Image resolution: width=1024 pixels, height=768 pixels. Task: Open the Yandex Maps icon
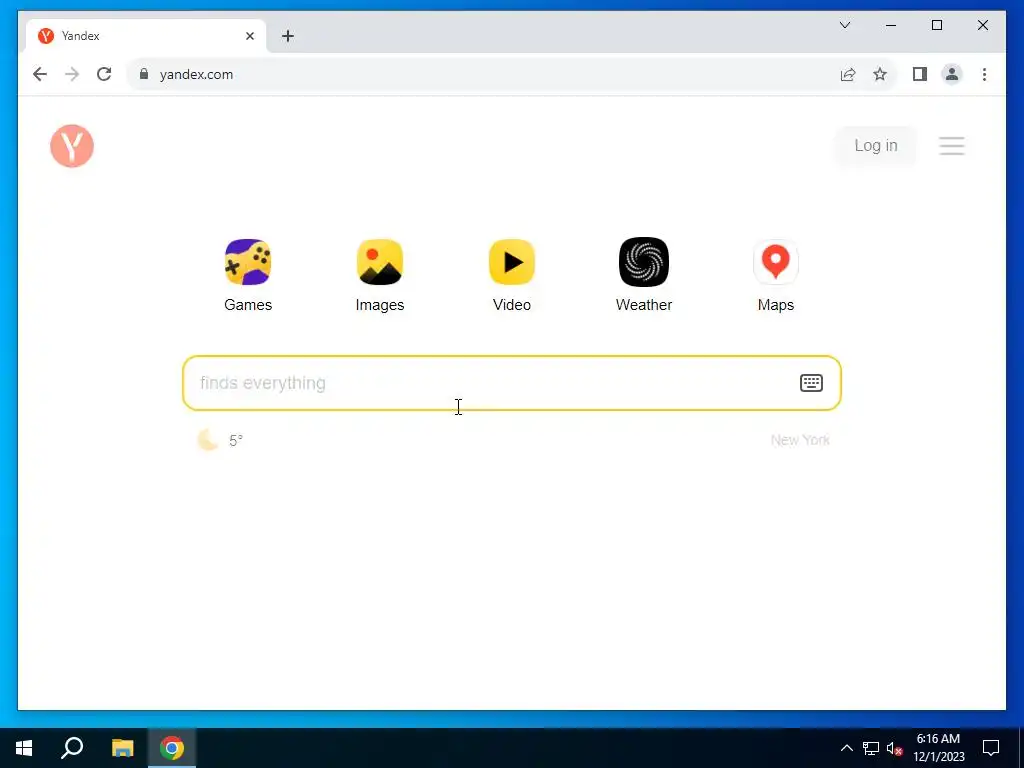776,262
